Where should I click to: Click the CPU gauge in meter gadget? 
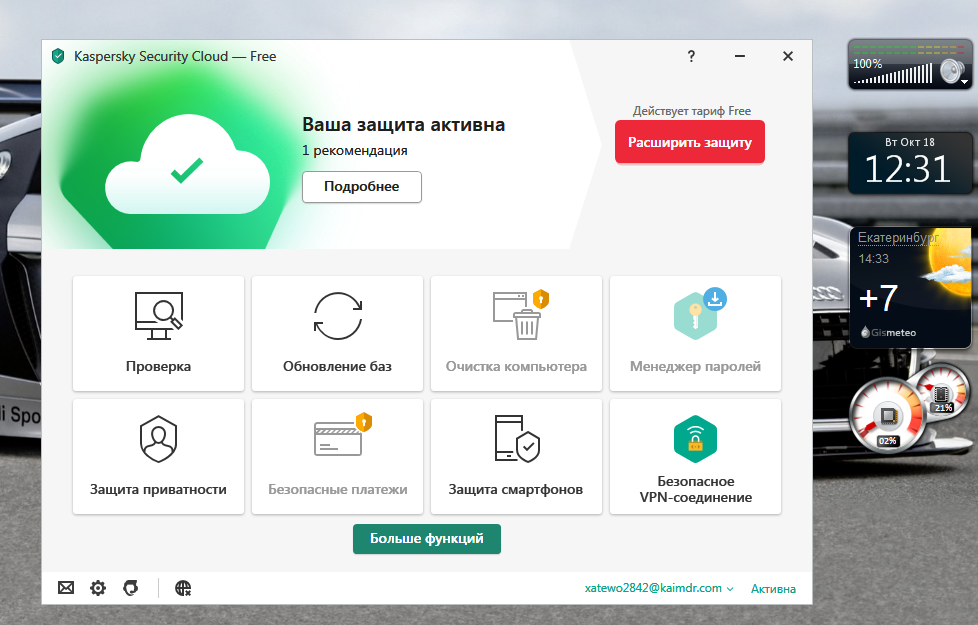[888, 415]
